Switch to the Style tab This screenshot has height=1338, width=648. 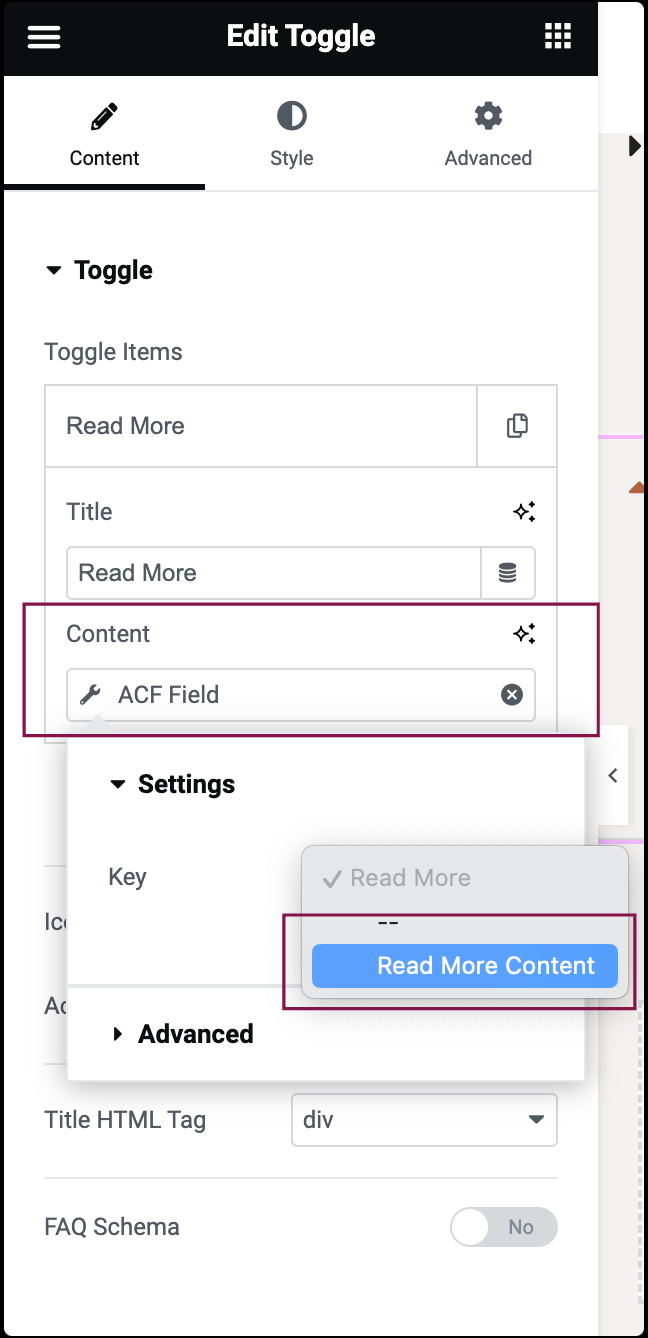click(291, 134)
